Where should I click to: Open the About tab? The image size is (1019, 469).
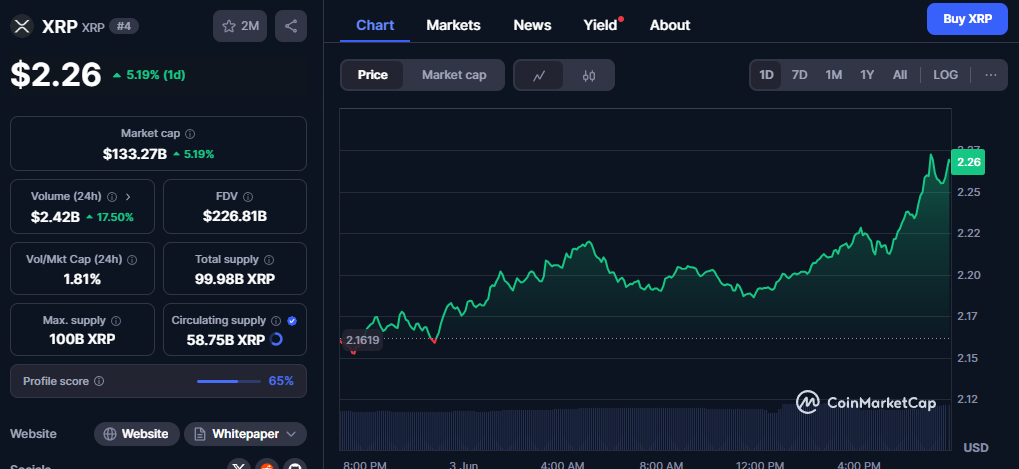pyautogui.click(x=670, y=25)
